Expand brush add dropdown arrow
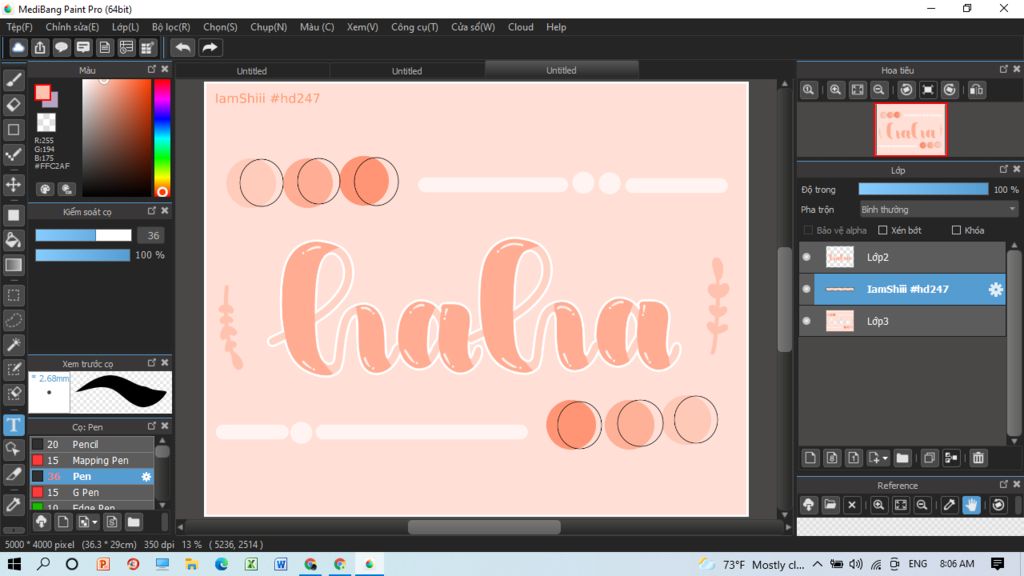This screenshot has width=1024, height=576. (x=95, y=522)
